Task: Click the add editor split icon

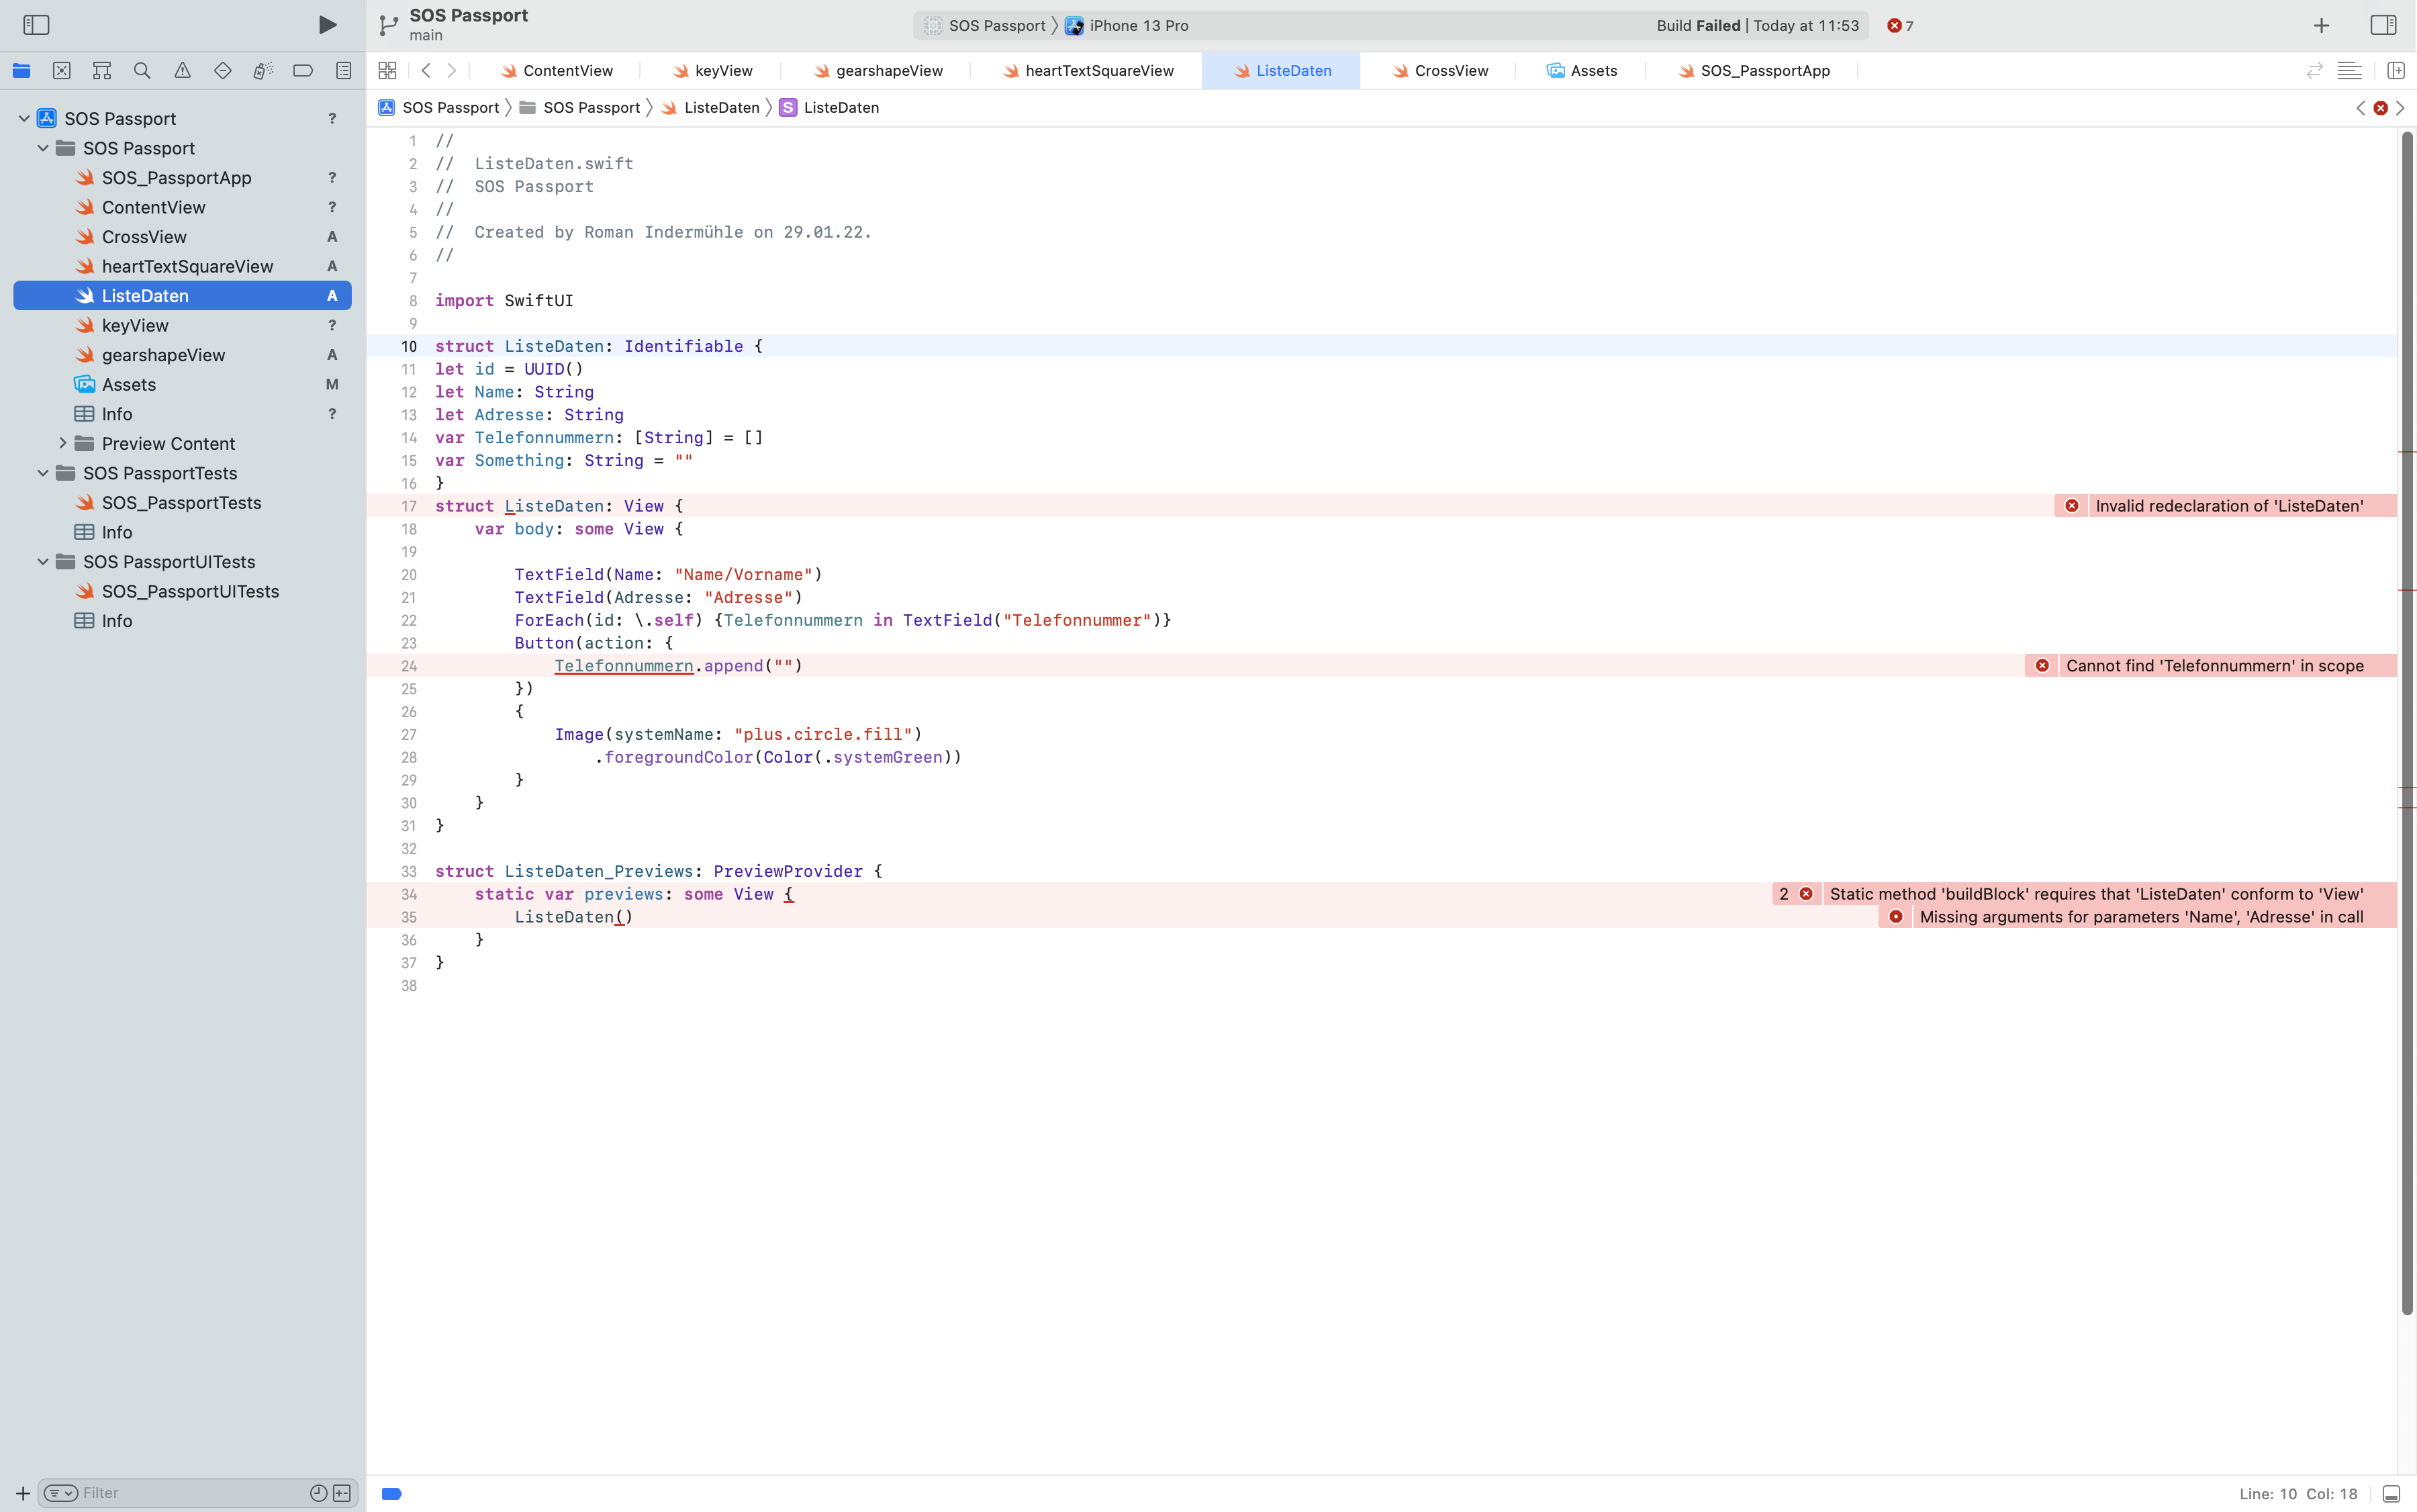Action: tap(2395, 71)
